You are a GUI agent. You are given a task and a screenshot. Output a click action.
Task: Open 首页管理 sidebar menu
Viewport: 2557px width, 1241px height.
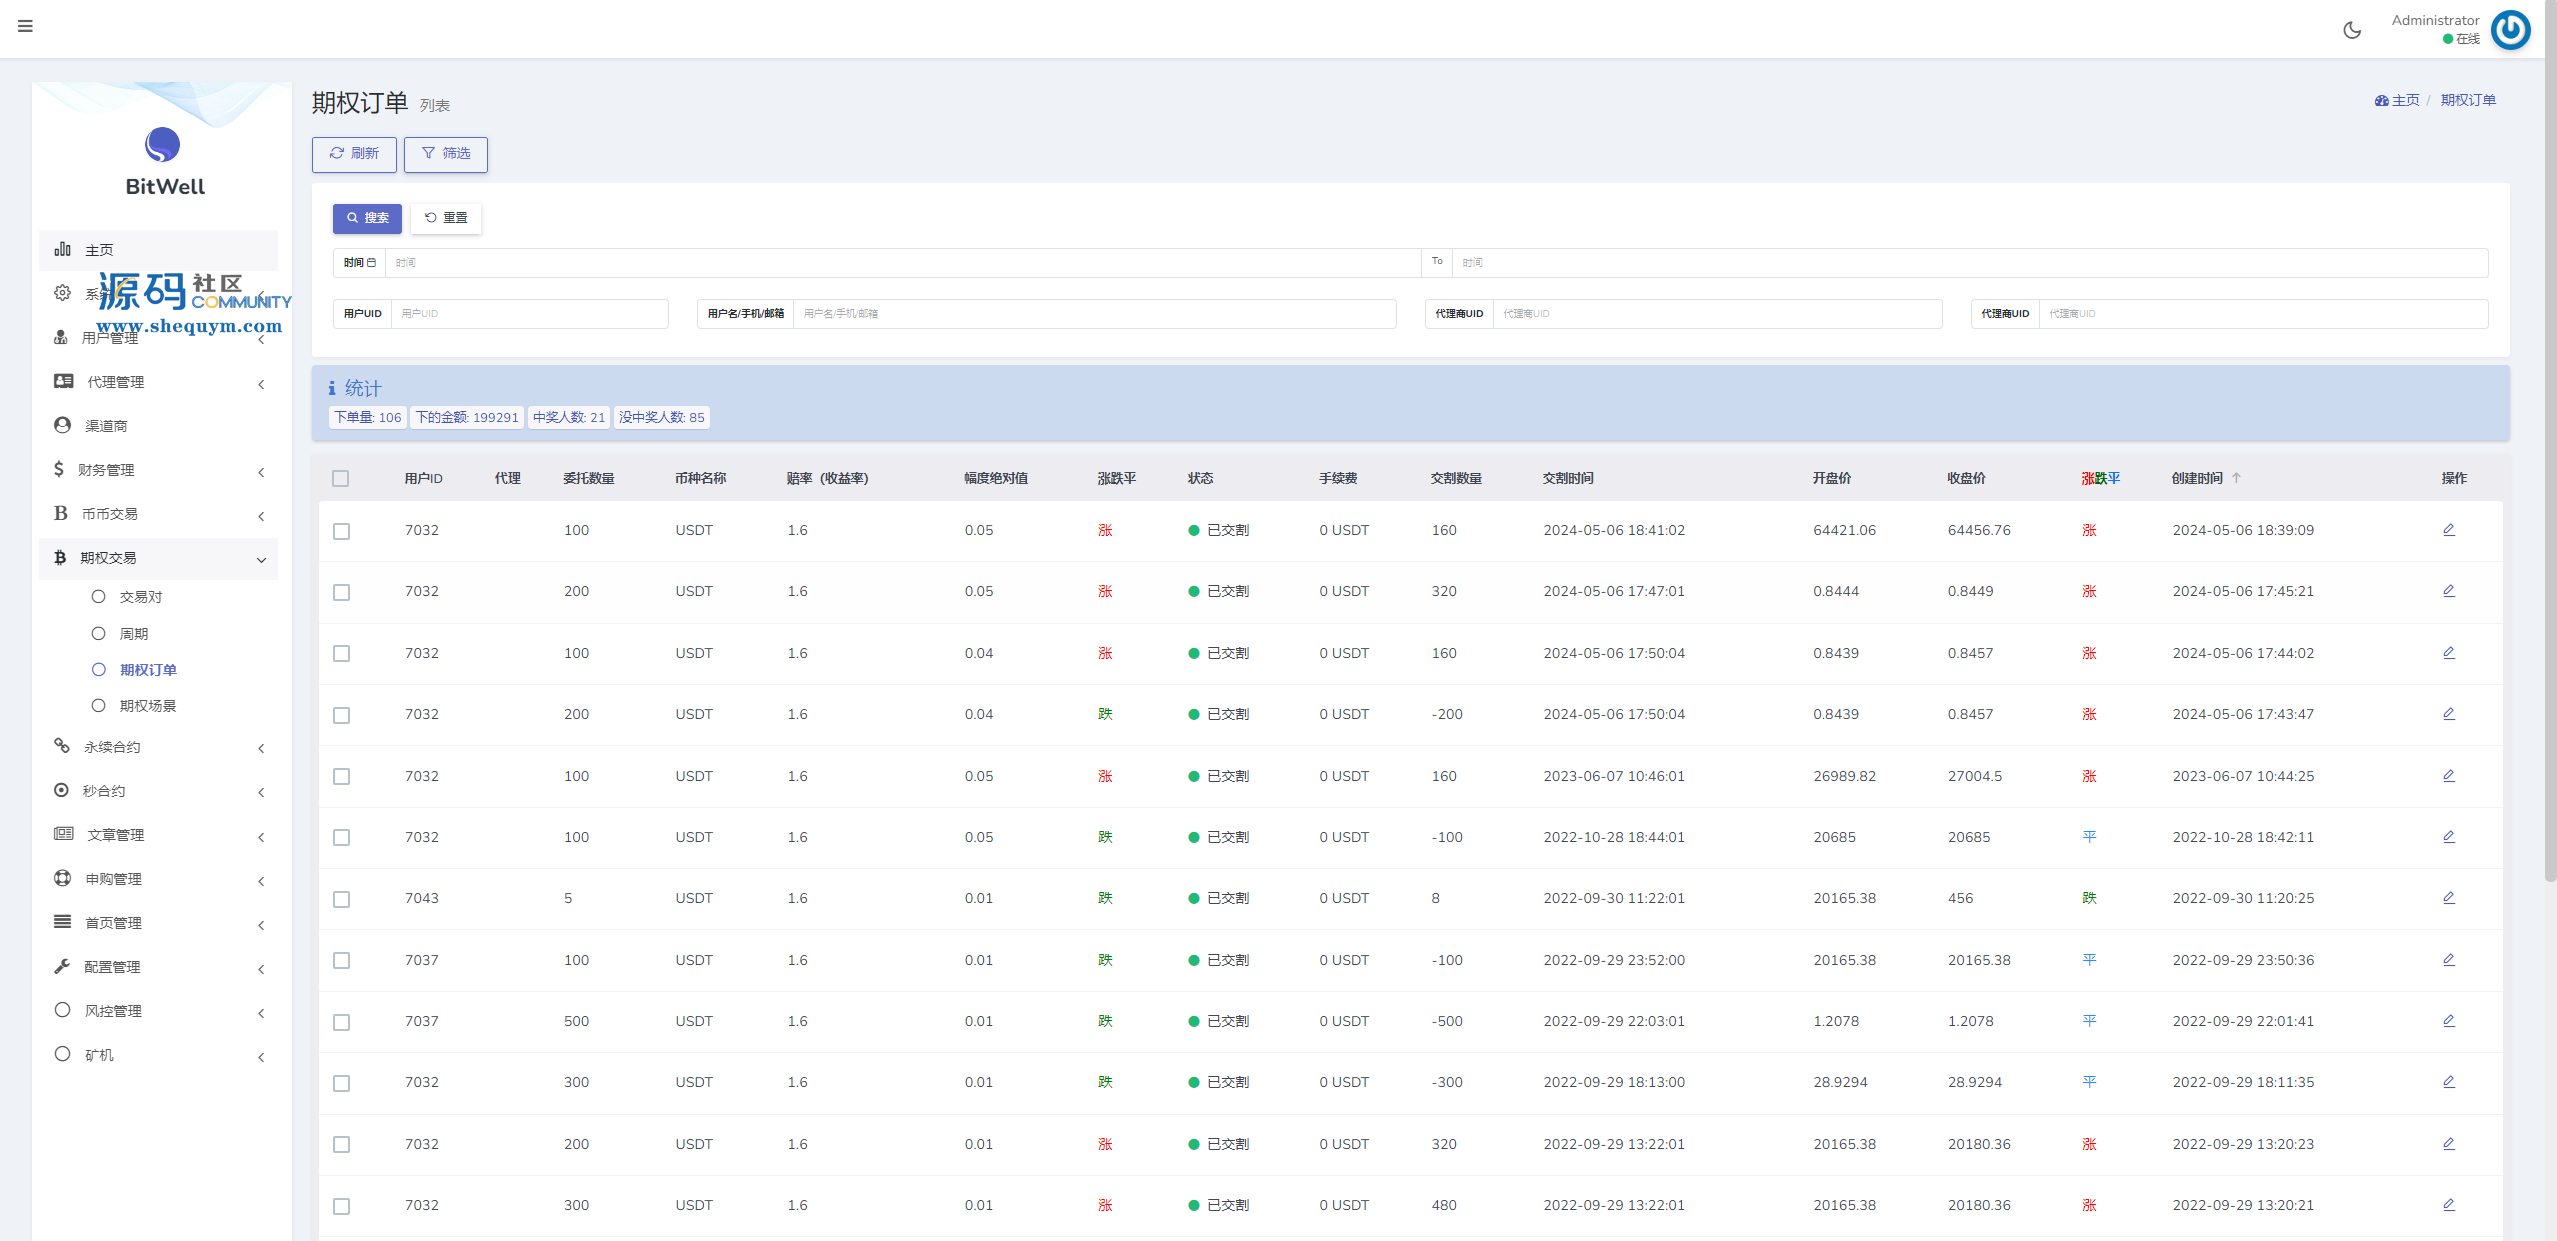pyautogui.click(x=159, y=923)
